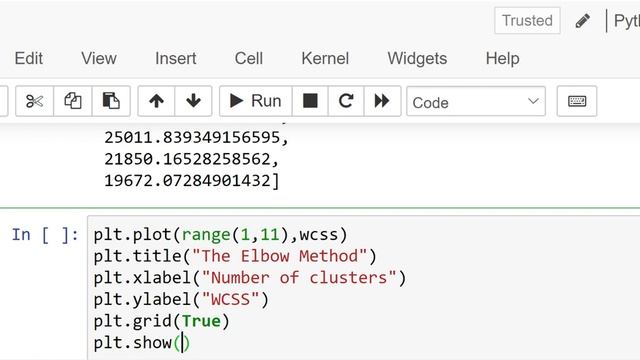
Task: Click the plt.ylabel("WCSS") line
Action: pyautogui.click(x=181, y=300)
